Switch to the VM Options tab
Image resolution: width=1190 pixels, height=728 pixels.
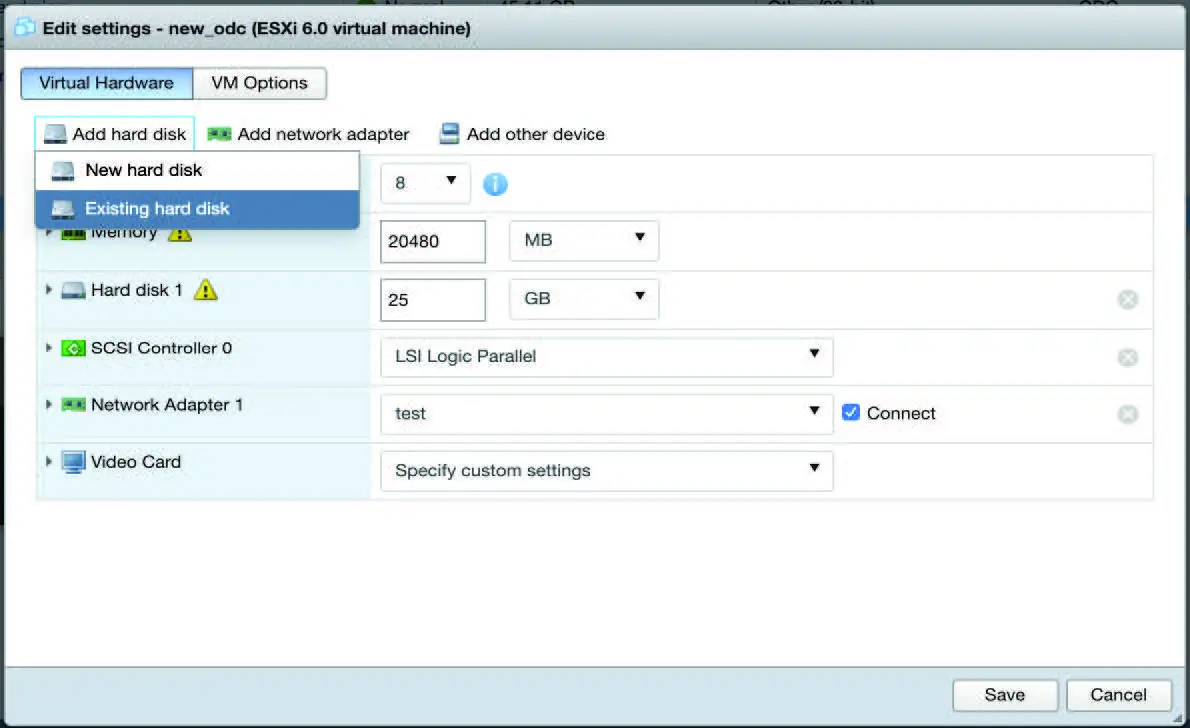click(258, 83)
